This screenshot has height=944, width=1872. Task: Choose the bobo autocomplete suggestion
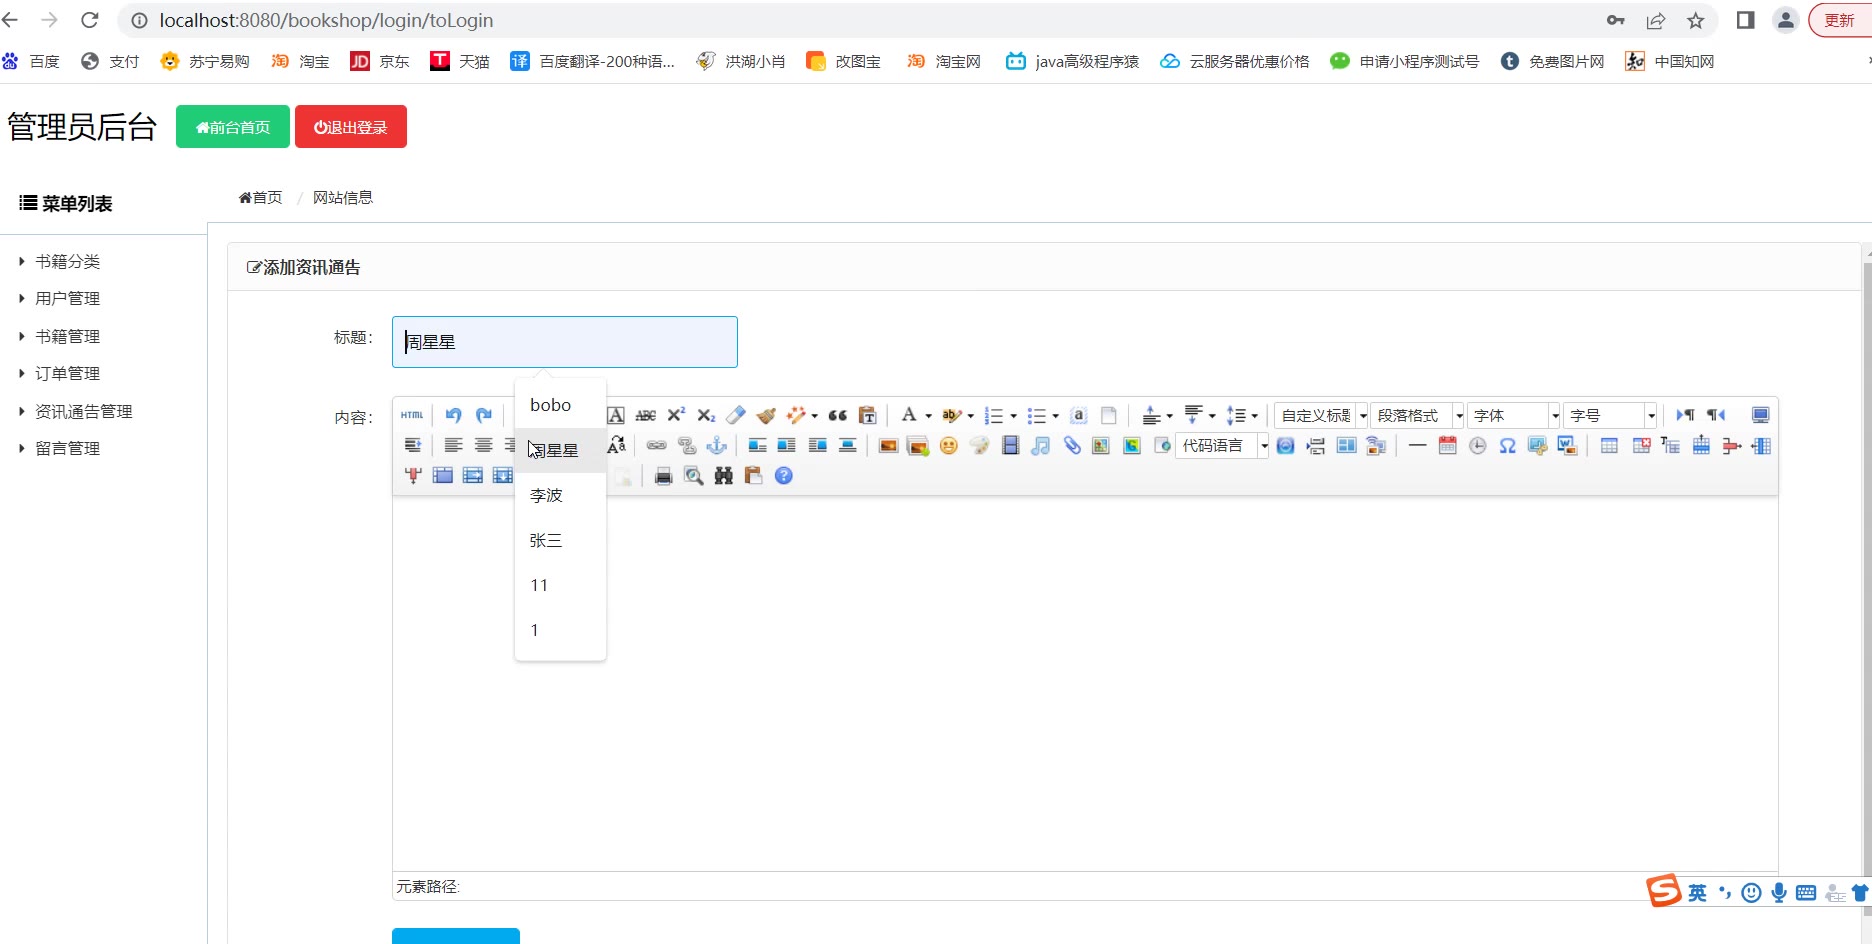560,405
